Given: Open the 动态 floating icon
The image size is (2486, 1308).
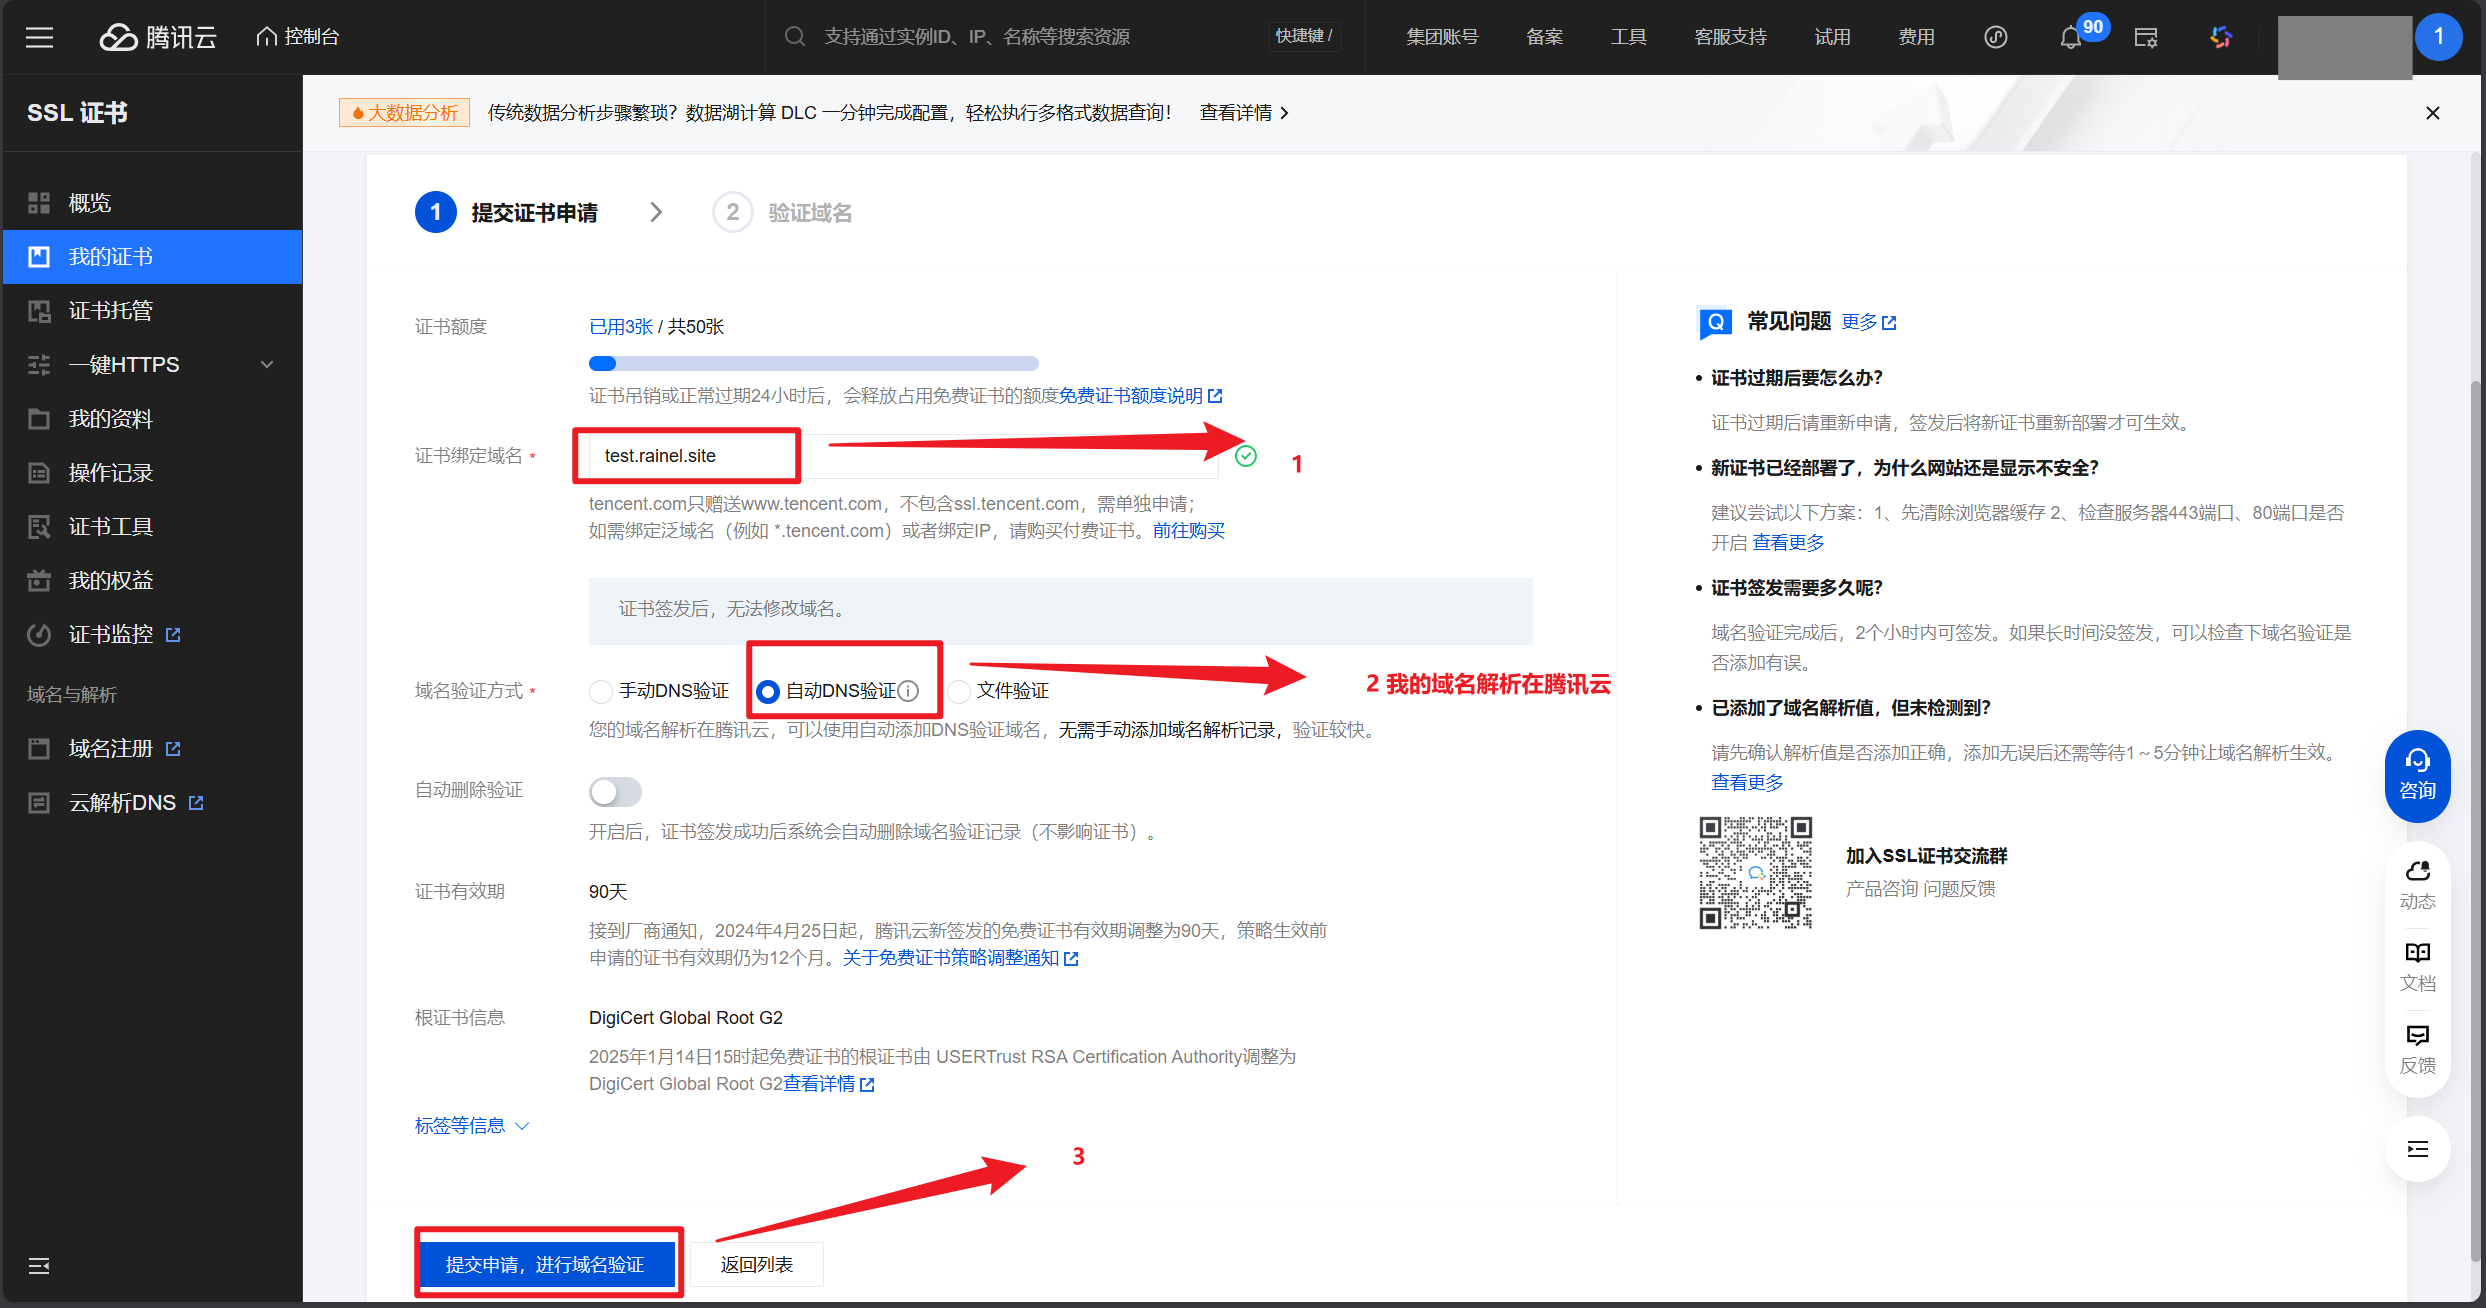Looking at the screenshot, I should pos(2418,885).
